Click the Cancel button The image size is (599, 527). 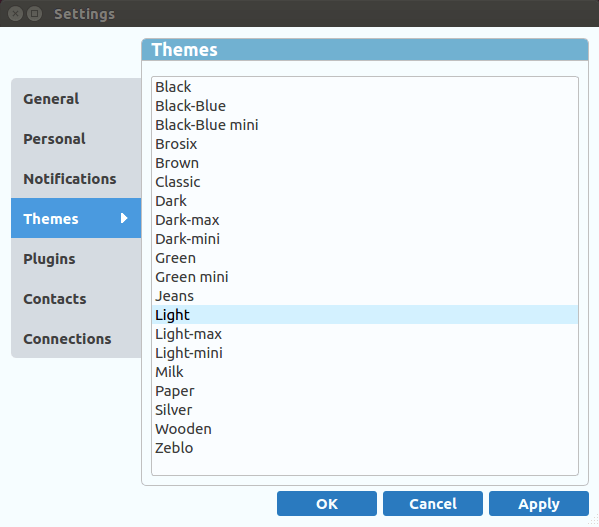[433, 504]
